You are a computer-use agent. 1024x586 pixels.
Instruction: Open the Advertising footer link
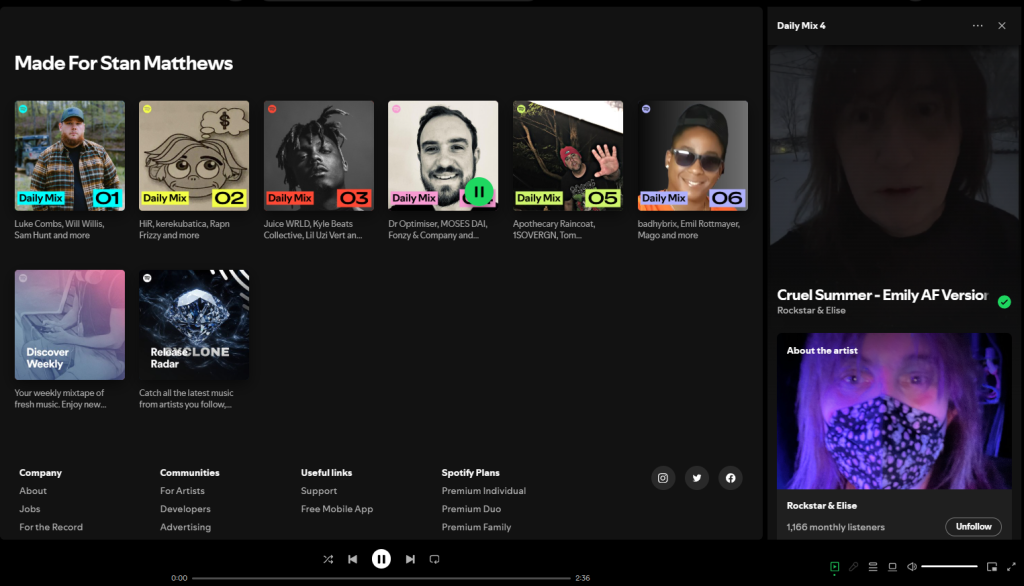[x=185, y=527]
